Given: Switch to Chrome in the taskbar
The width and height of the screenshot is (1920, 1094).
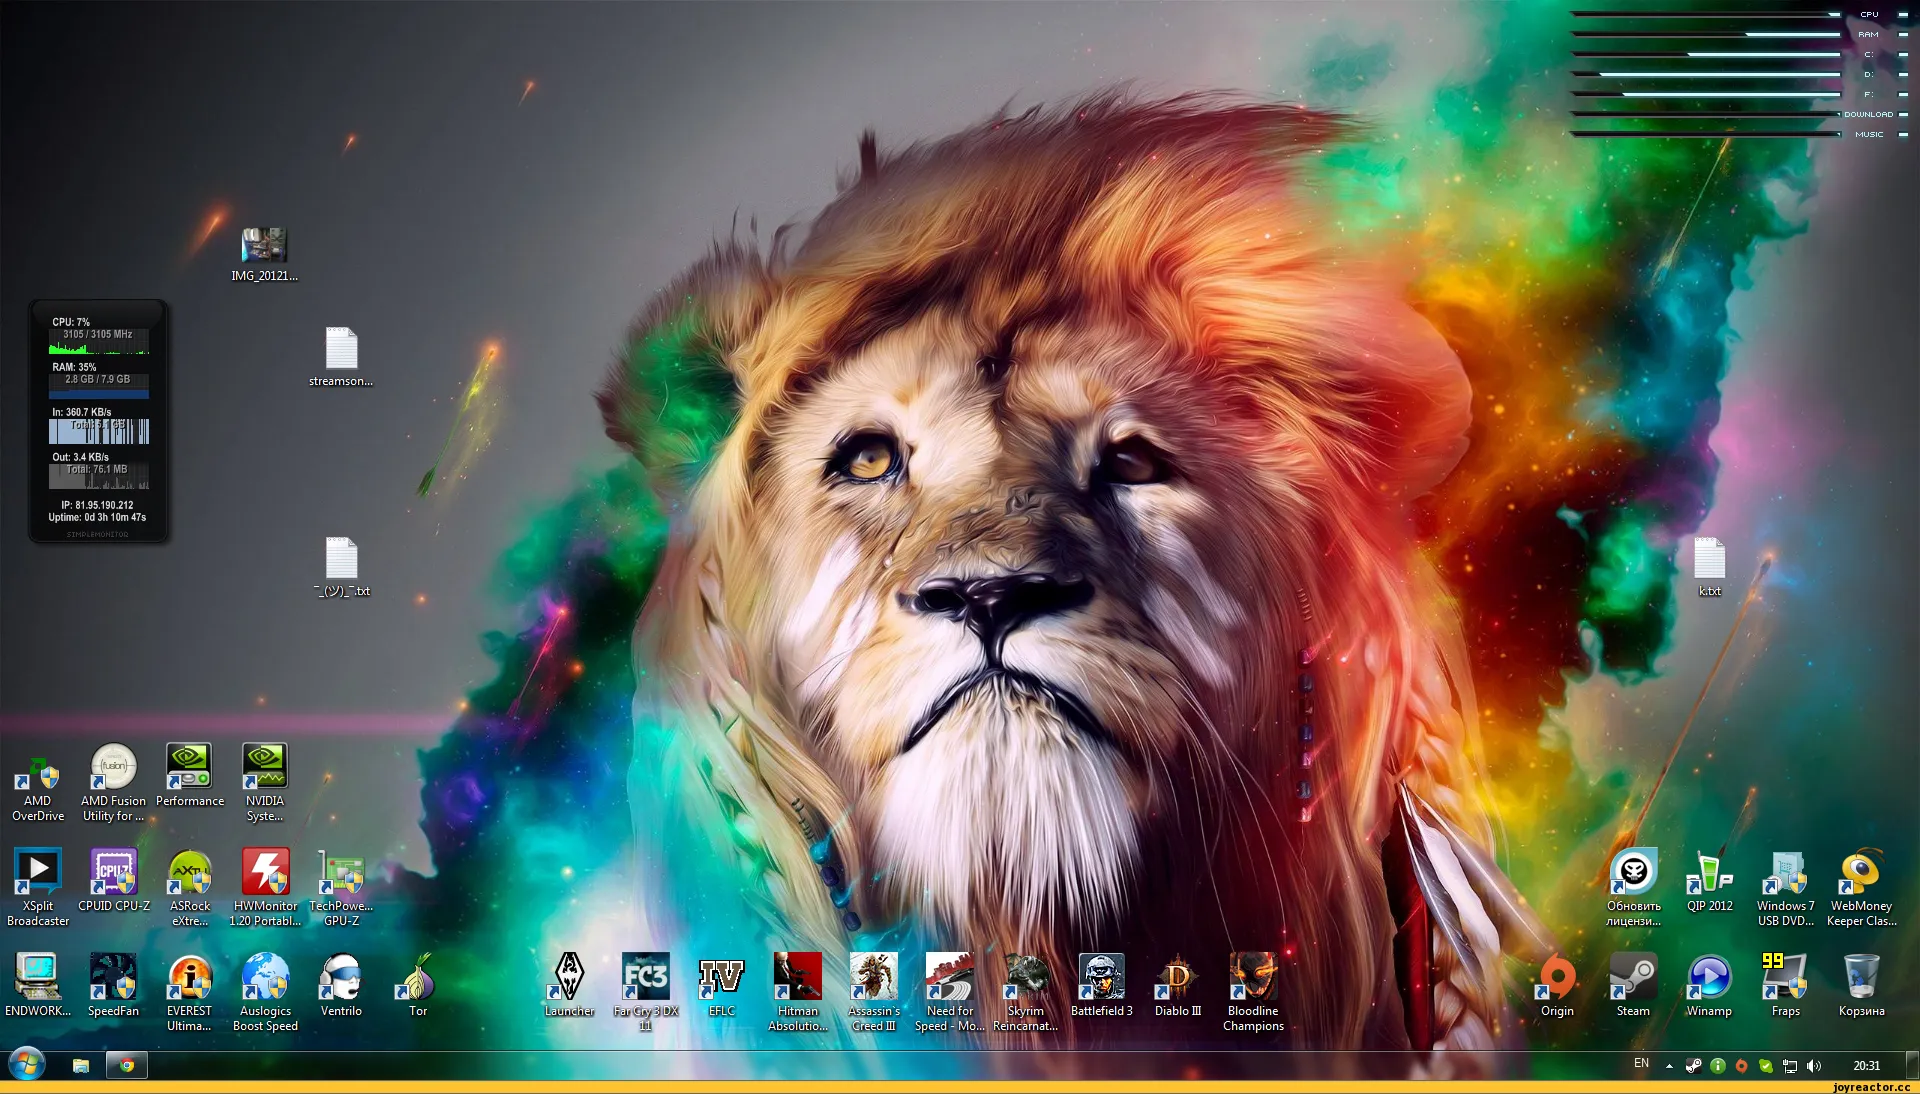Looking at the screenshot, I should (127, 1065).
